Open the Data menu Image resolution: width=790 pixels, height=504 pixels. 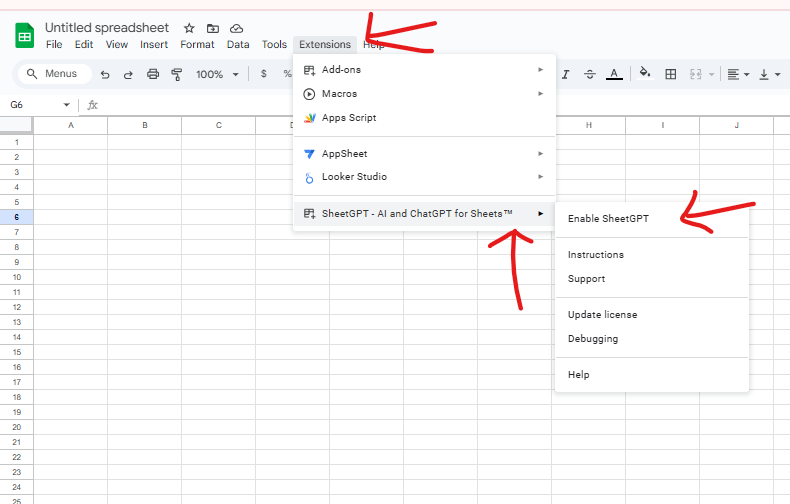click(238, 44)
